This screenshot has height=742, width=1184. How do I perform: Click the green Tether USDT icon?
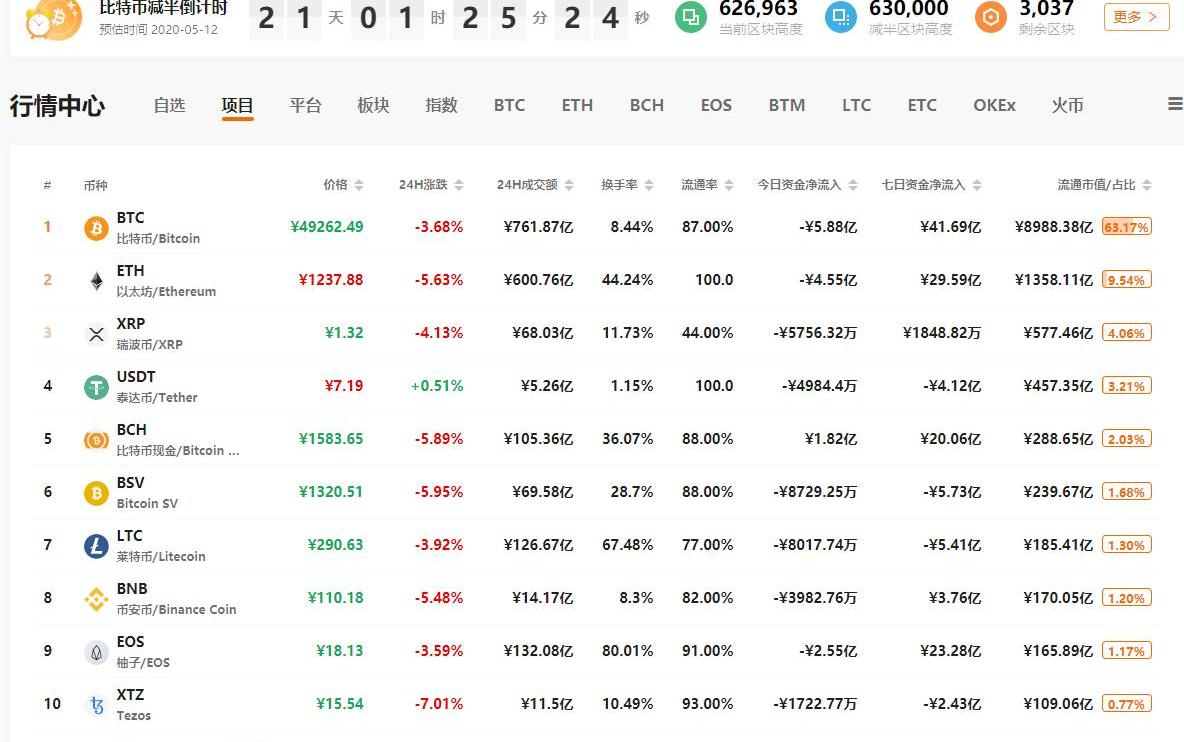pos(96,387)
